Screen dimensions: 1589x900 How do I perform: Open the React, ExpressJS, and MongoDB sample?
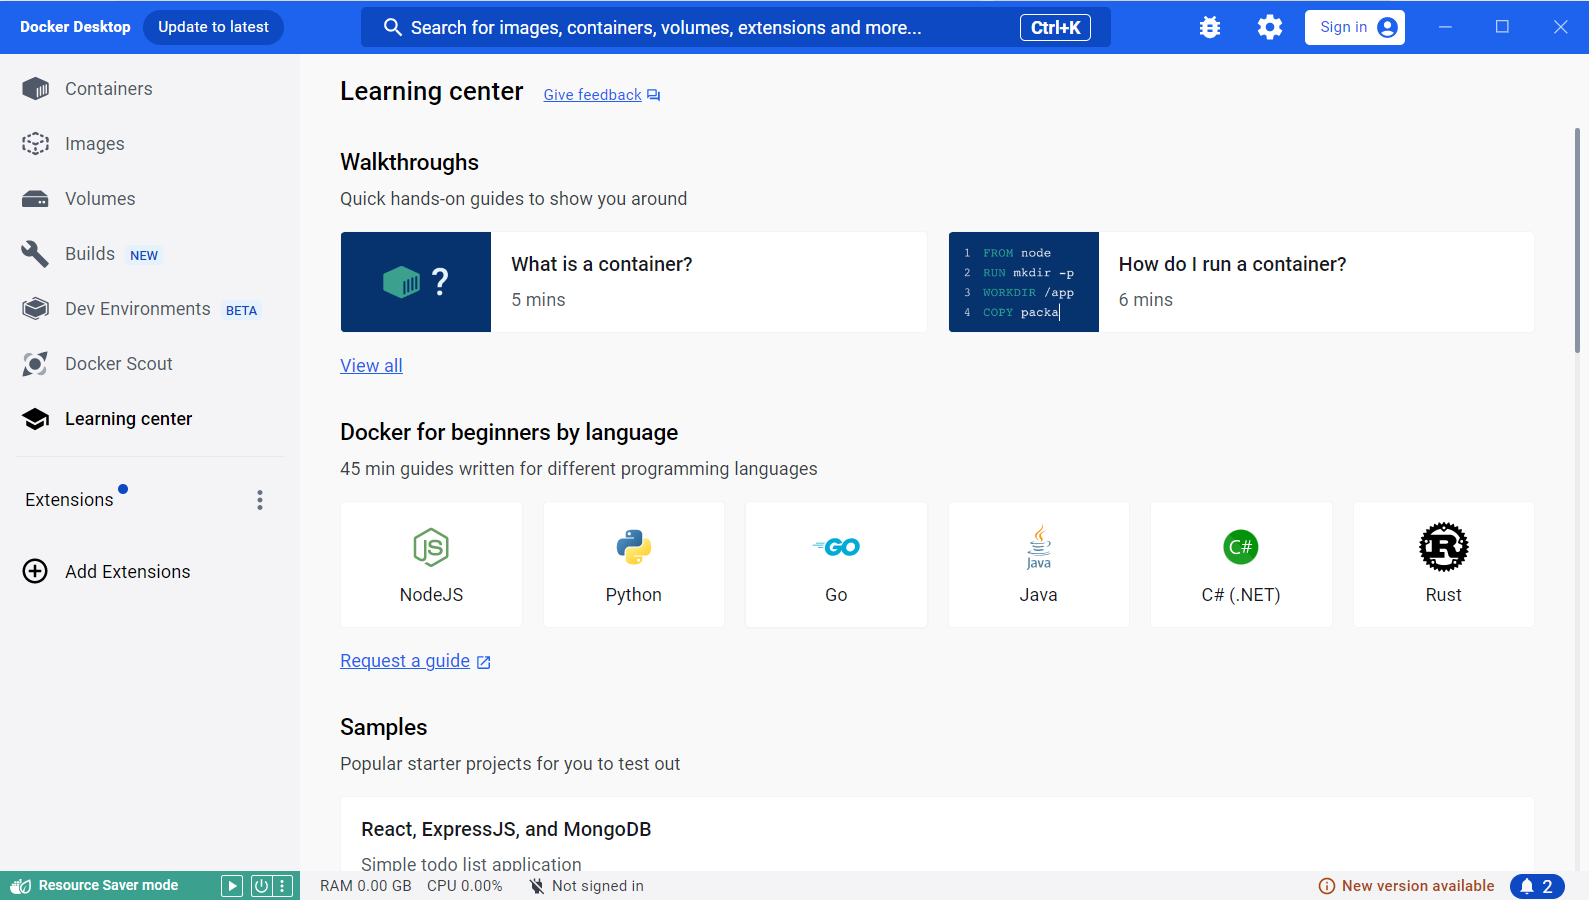click(937, 835)
